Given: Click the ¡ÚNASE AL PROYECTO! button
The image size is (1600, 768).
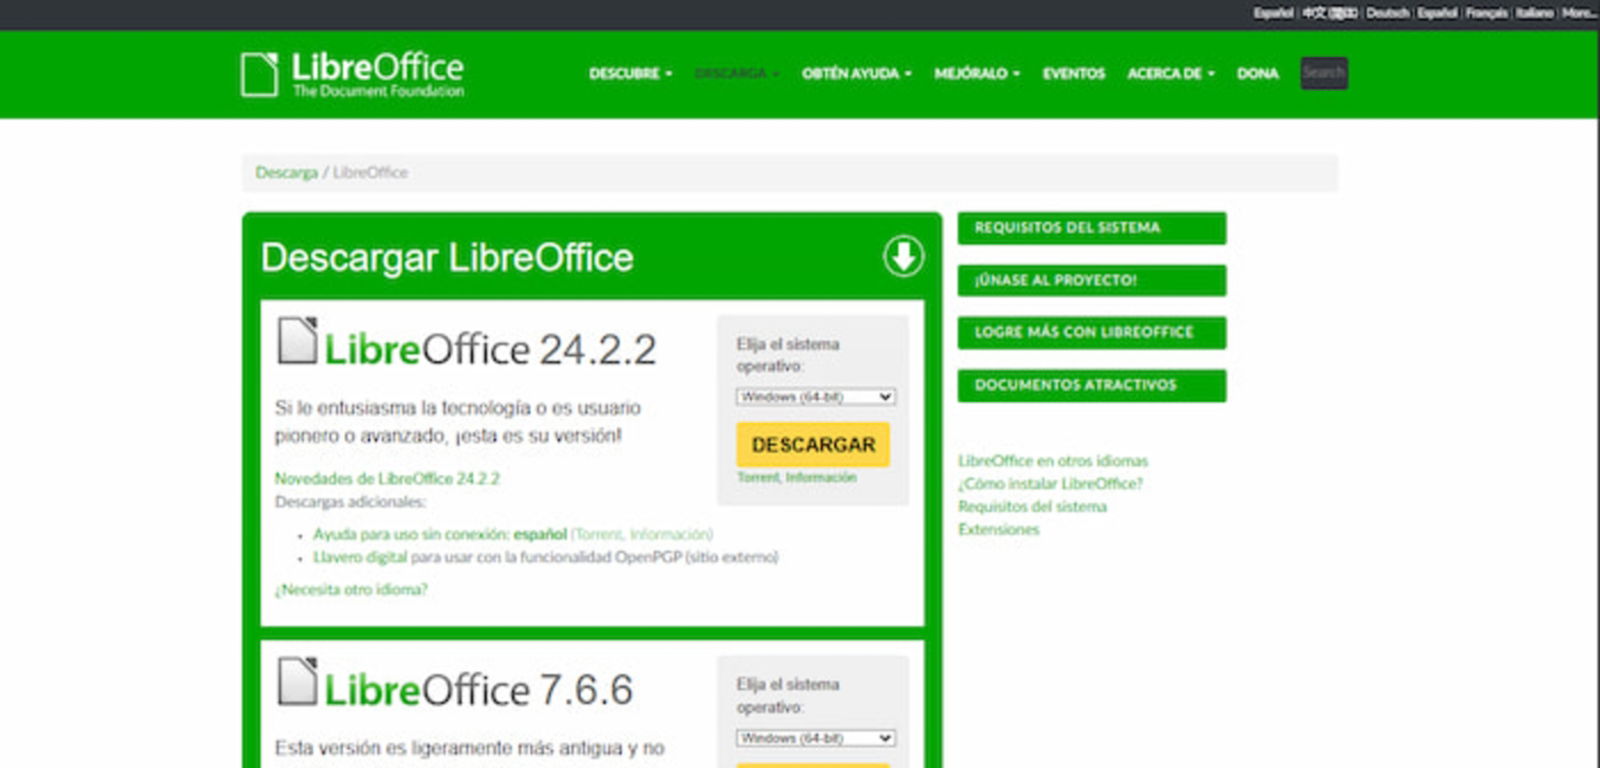Looking at the screenshot, I should pyautogui.click(x=1092, y=280).
